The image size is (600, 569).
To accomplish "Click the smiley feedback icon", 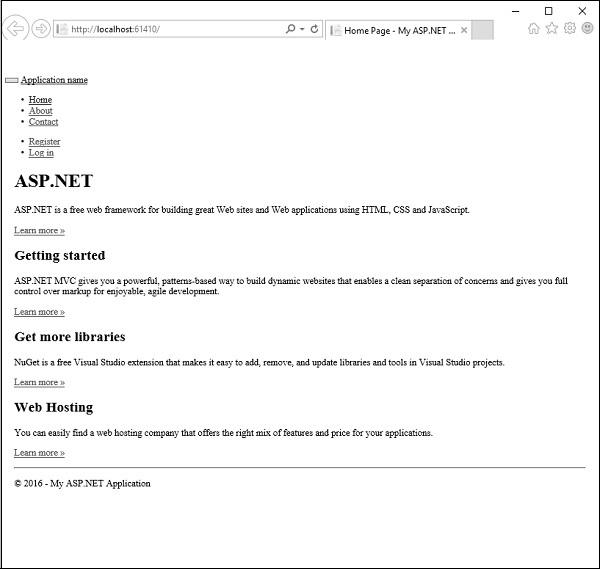I will coord(587,28).
